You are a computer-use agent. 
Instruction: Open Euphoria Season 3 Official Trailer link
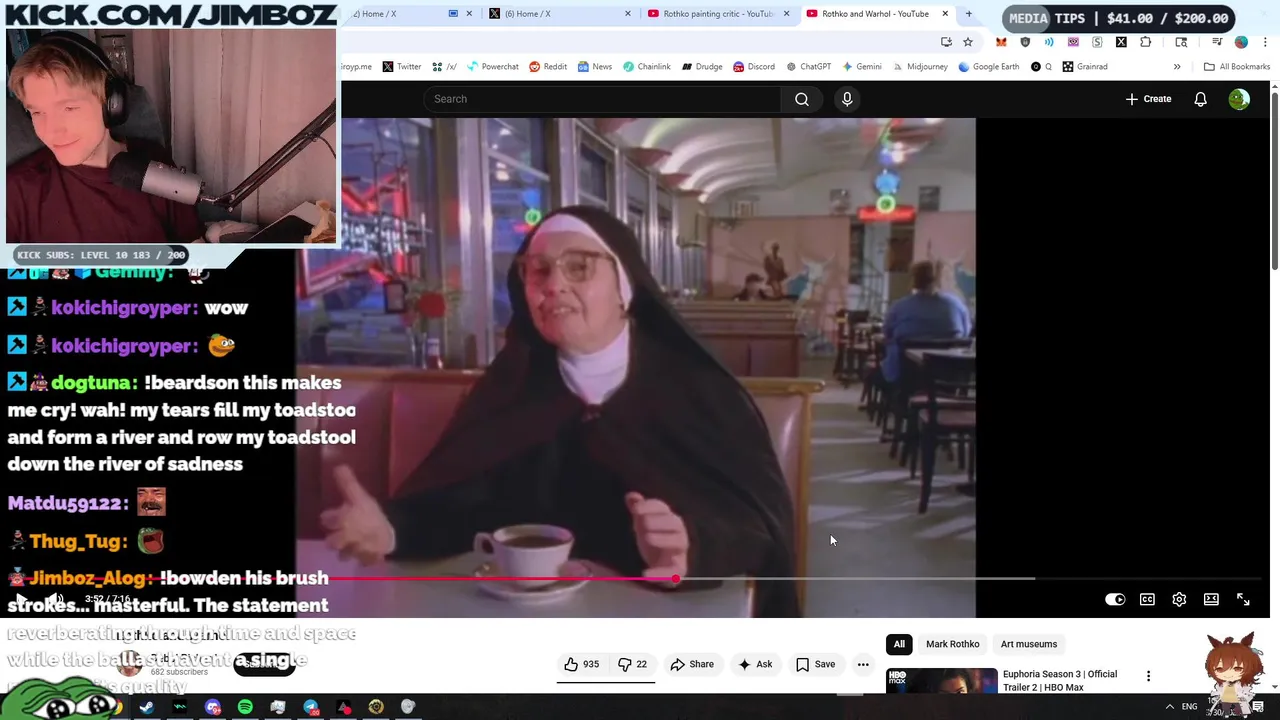pyautogui.click(x=1060, y=680)
